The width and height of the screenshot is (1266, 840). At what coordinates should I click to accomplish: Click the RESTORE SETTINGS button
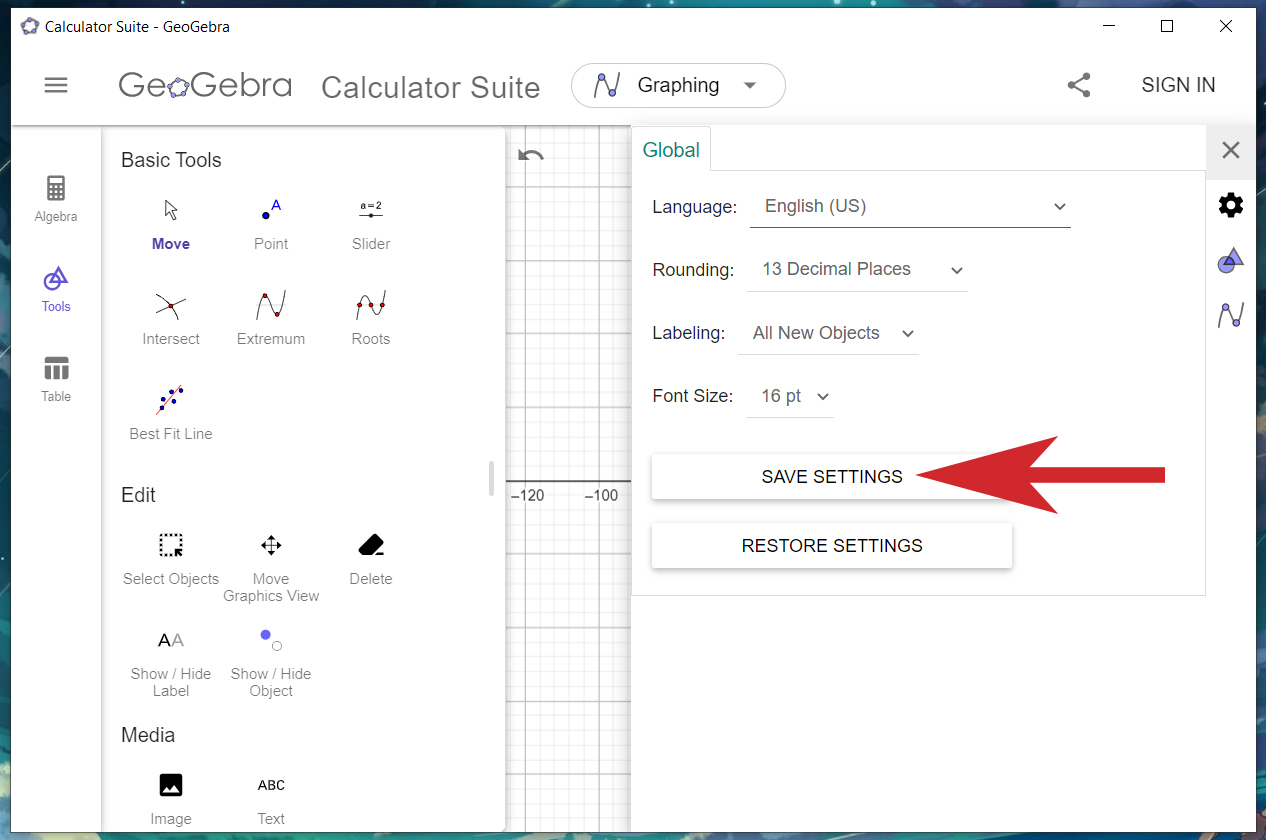tap(832, 546)
